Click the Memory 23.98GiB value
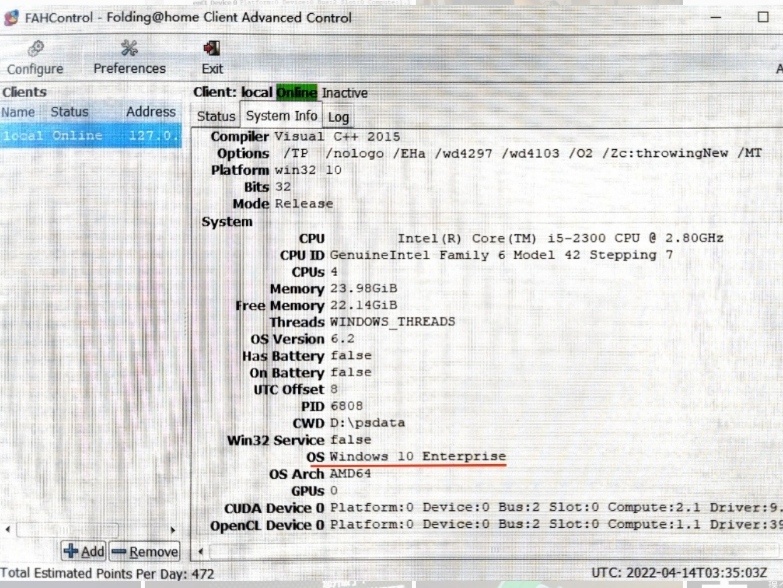This screenshot has height=588, width=783. click(x=364, y=289)
